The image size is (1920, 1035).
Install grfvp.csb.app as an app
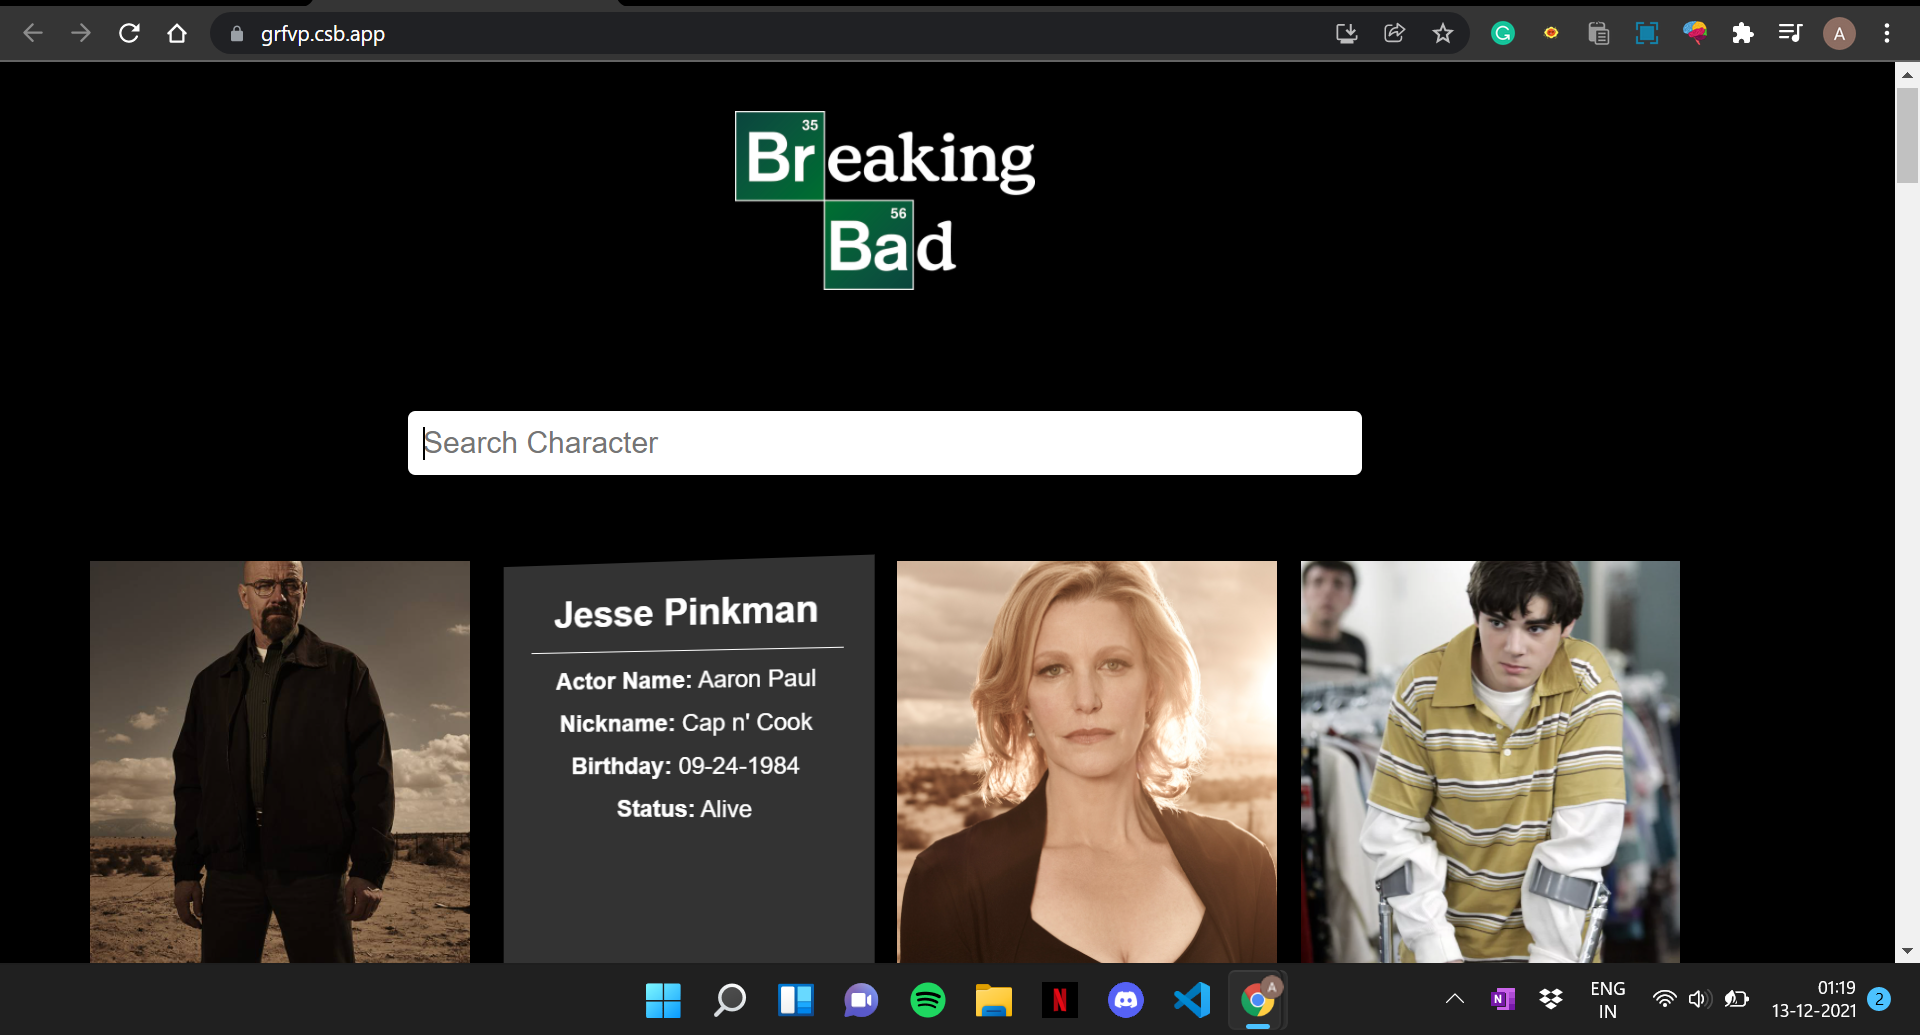[1346, 33]
